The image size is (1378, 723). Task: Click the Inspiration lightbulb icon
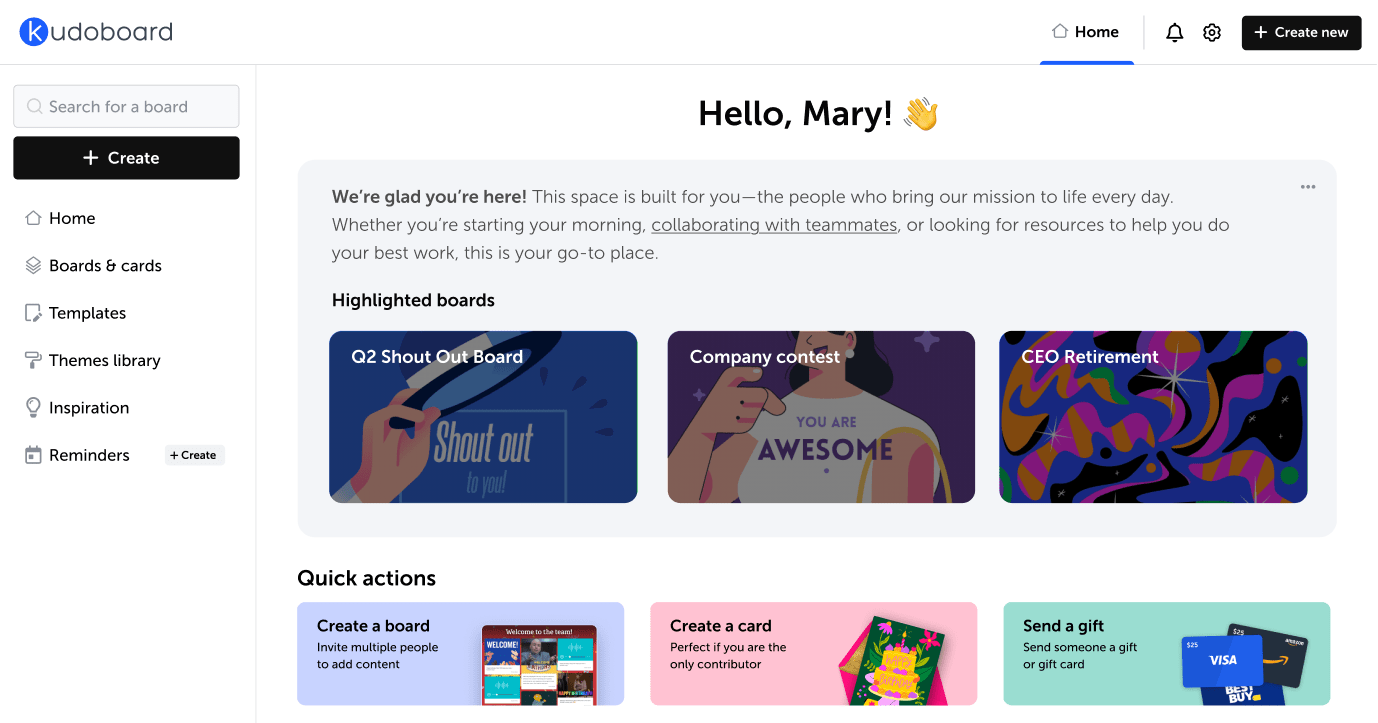click(33, 408)
